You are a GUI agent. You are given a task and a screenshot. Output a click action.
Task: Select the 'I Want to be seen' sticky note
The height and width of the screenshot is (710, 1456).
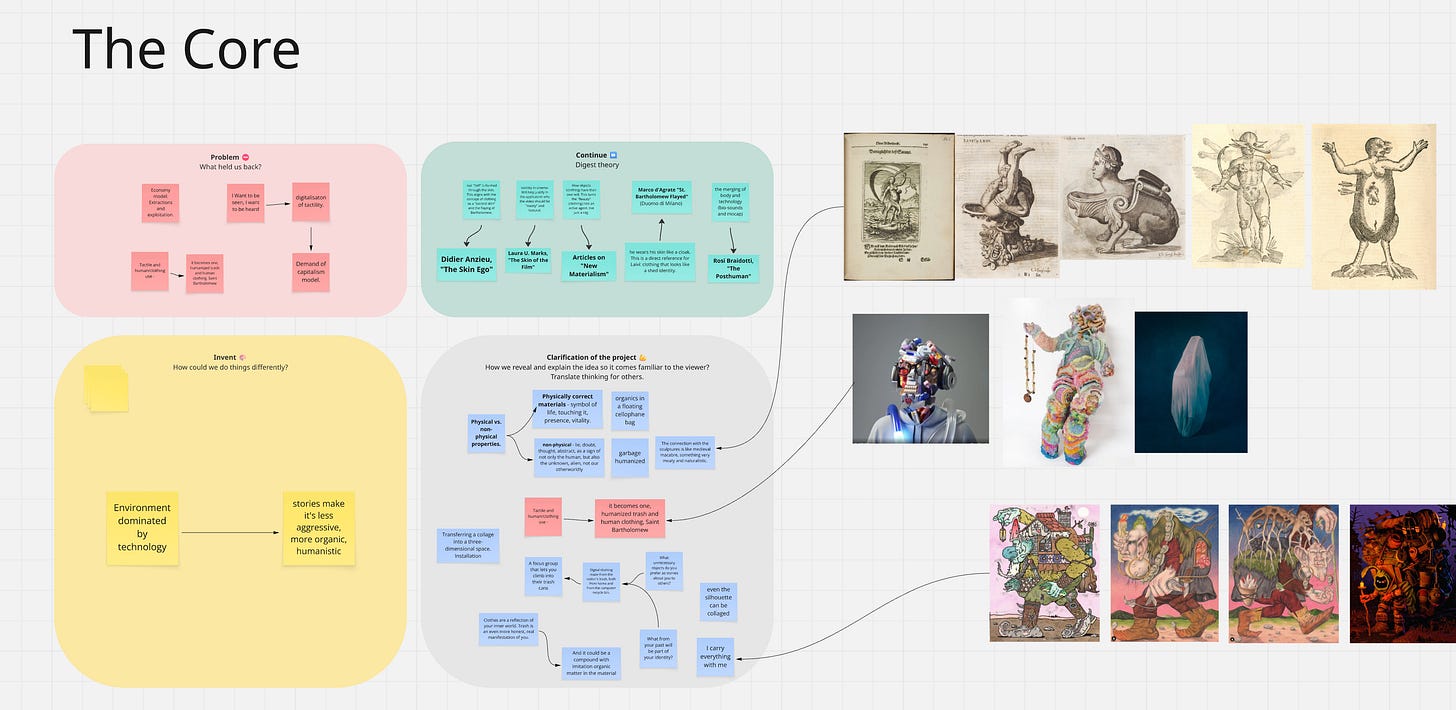243,202
